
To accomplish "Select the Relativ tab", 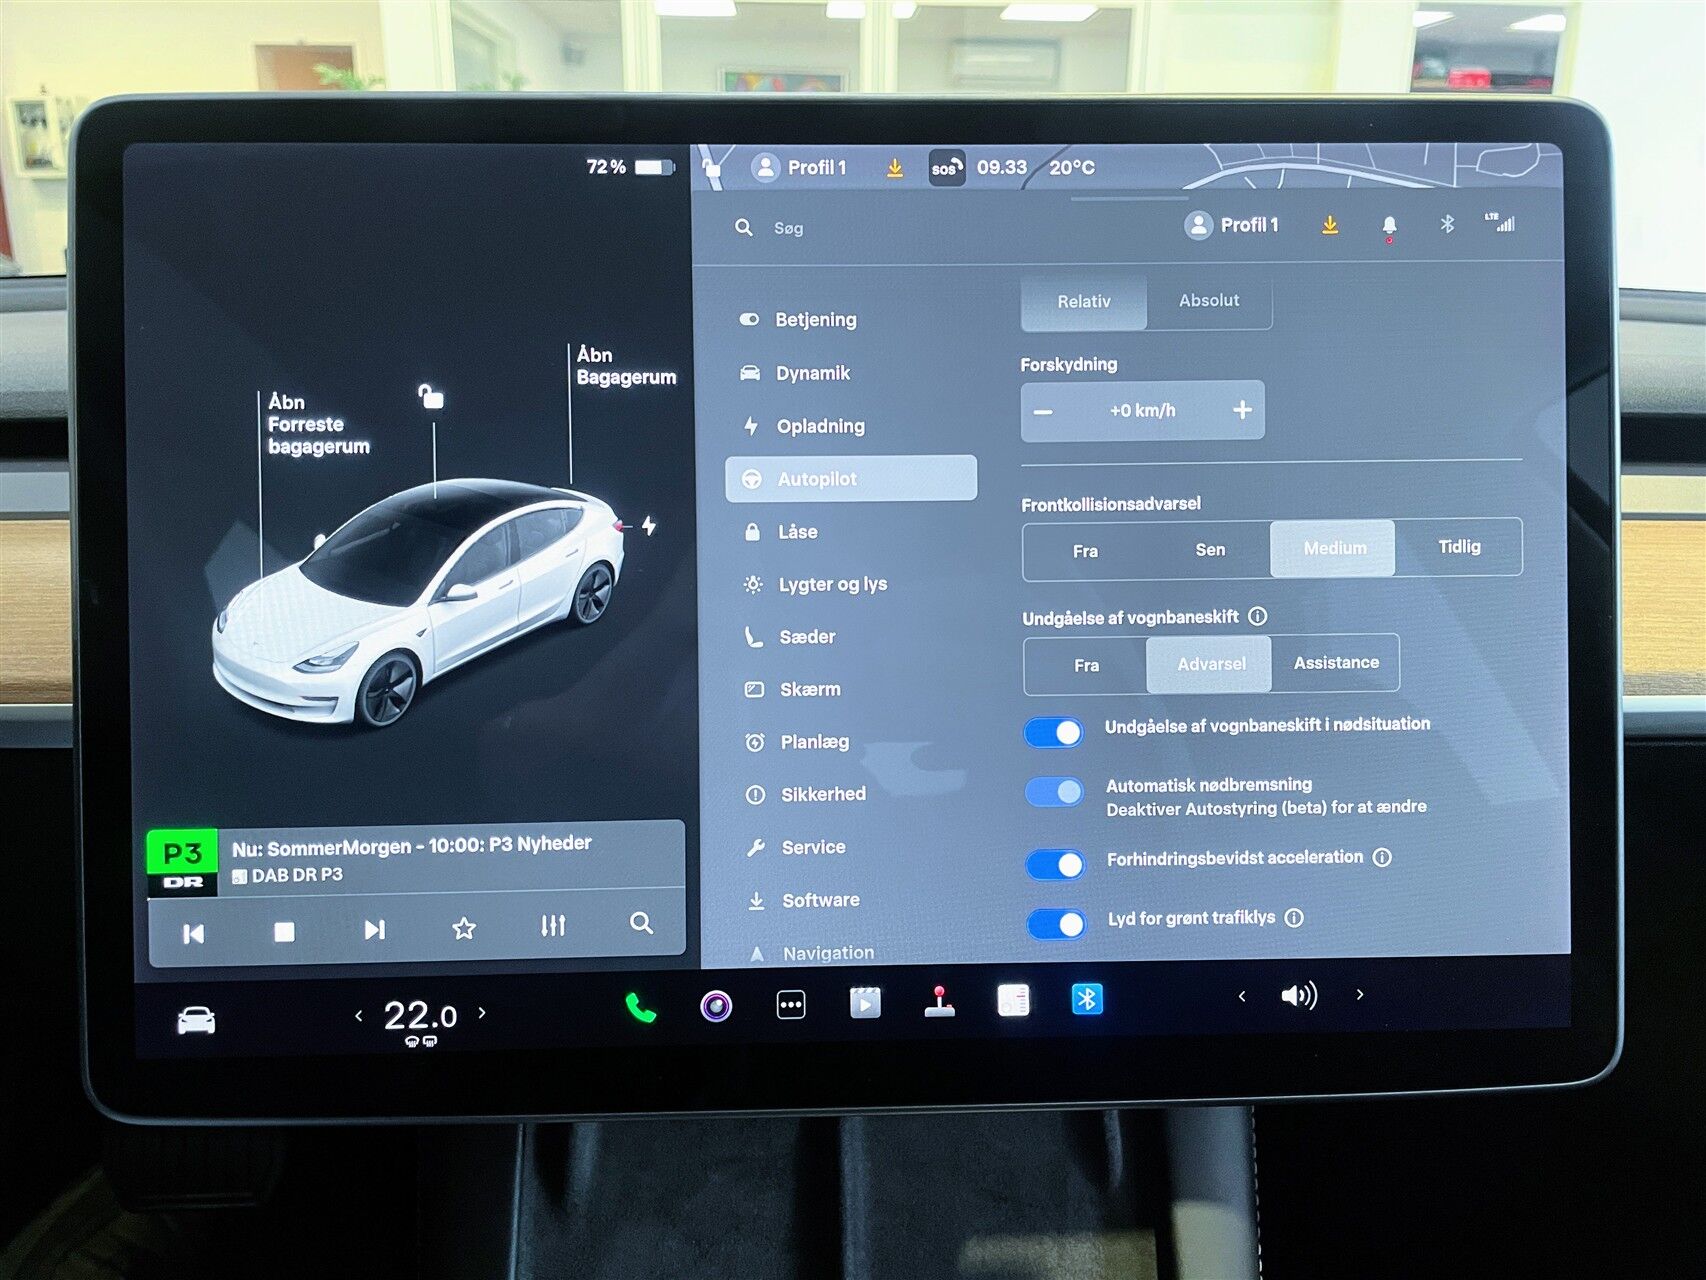I will click(1084, 302).
